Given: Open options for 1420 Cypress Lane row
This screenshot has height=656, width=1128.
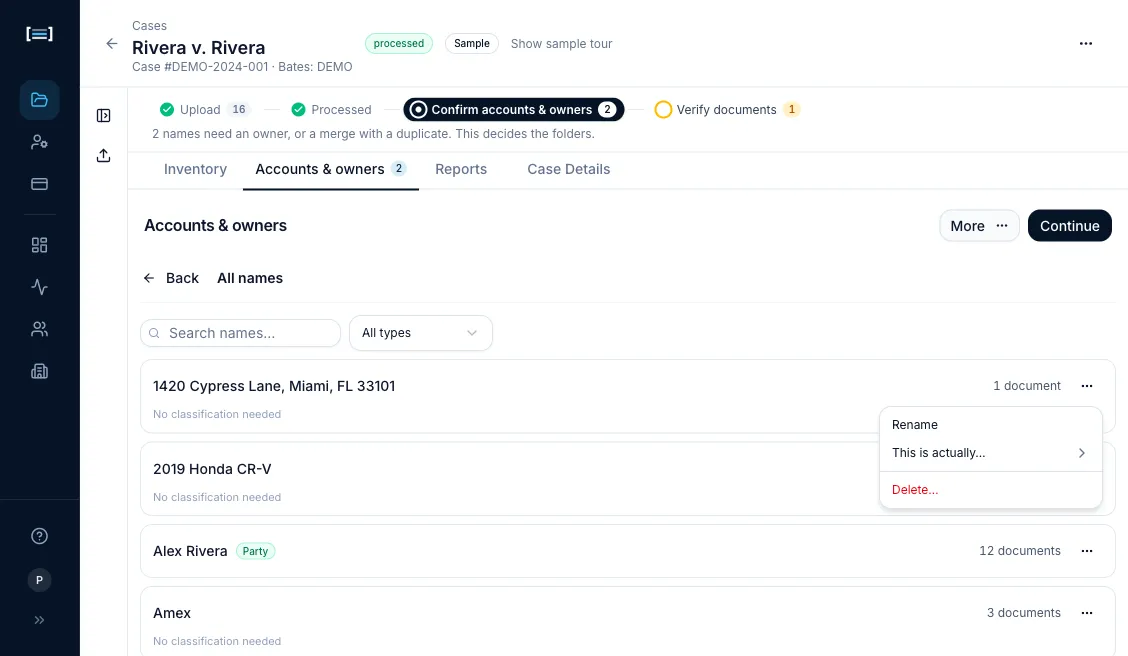Looking at the screenshot, I should 1086,386.
